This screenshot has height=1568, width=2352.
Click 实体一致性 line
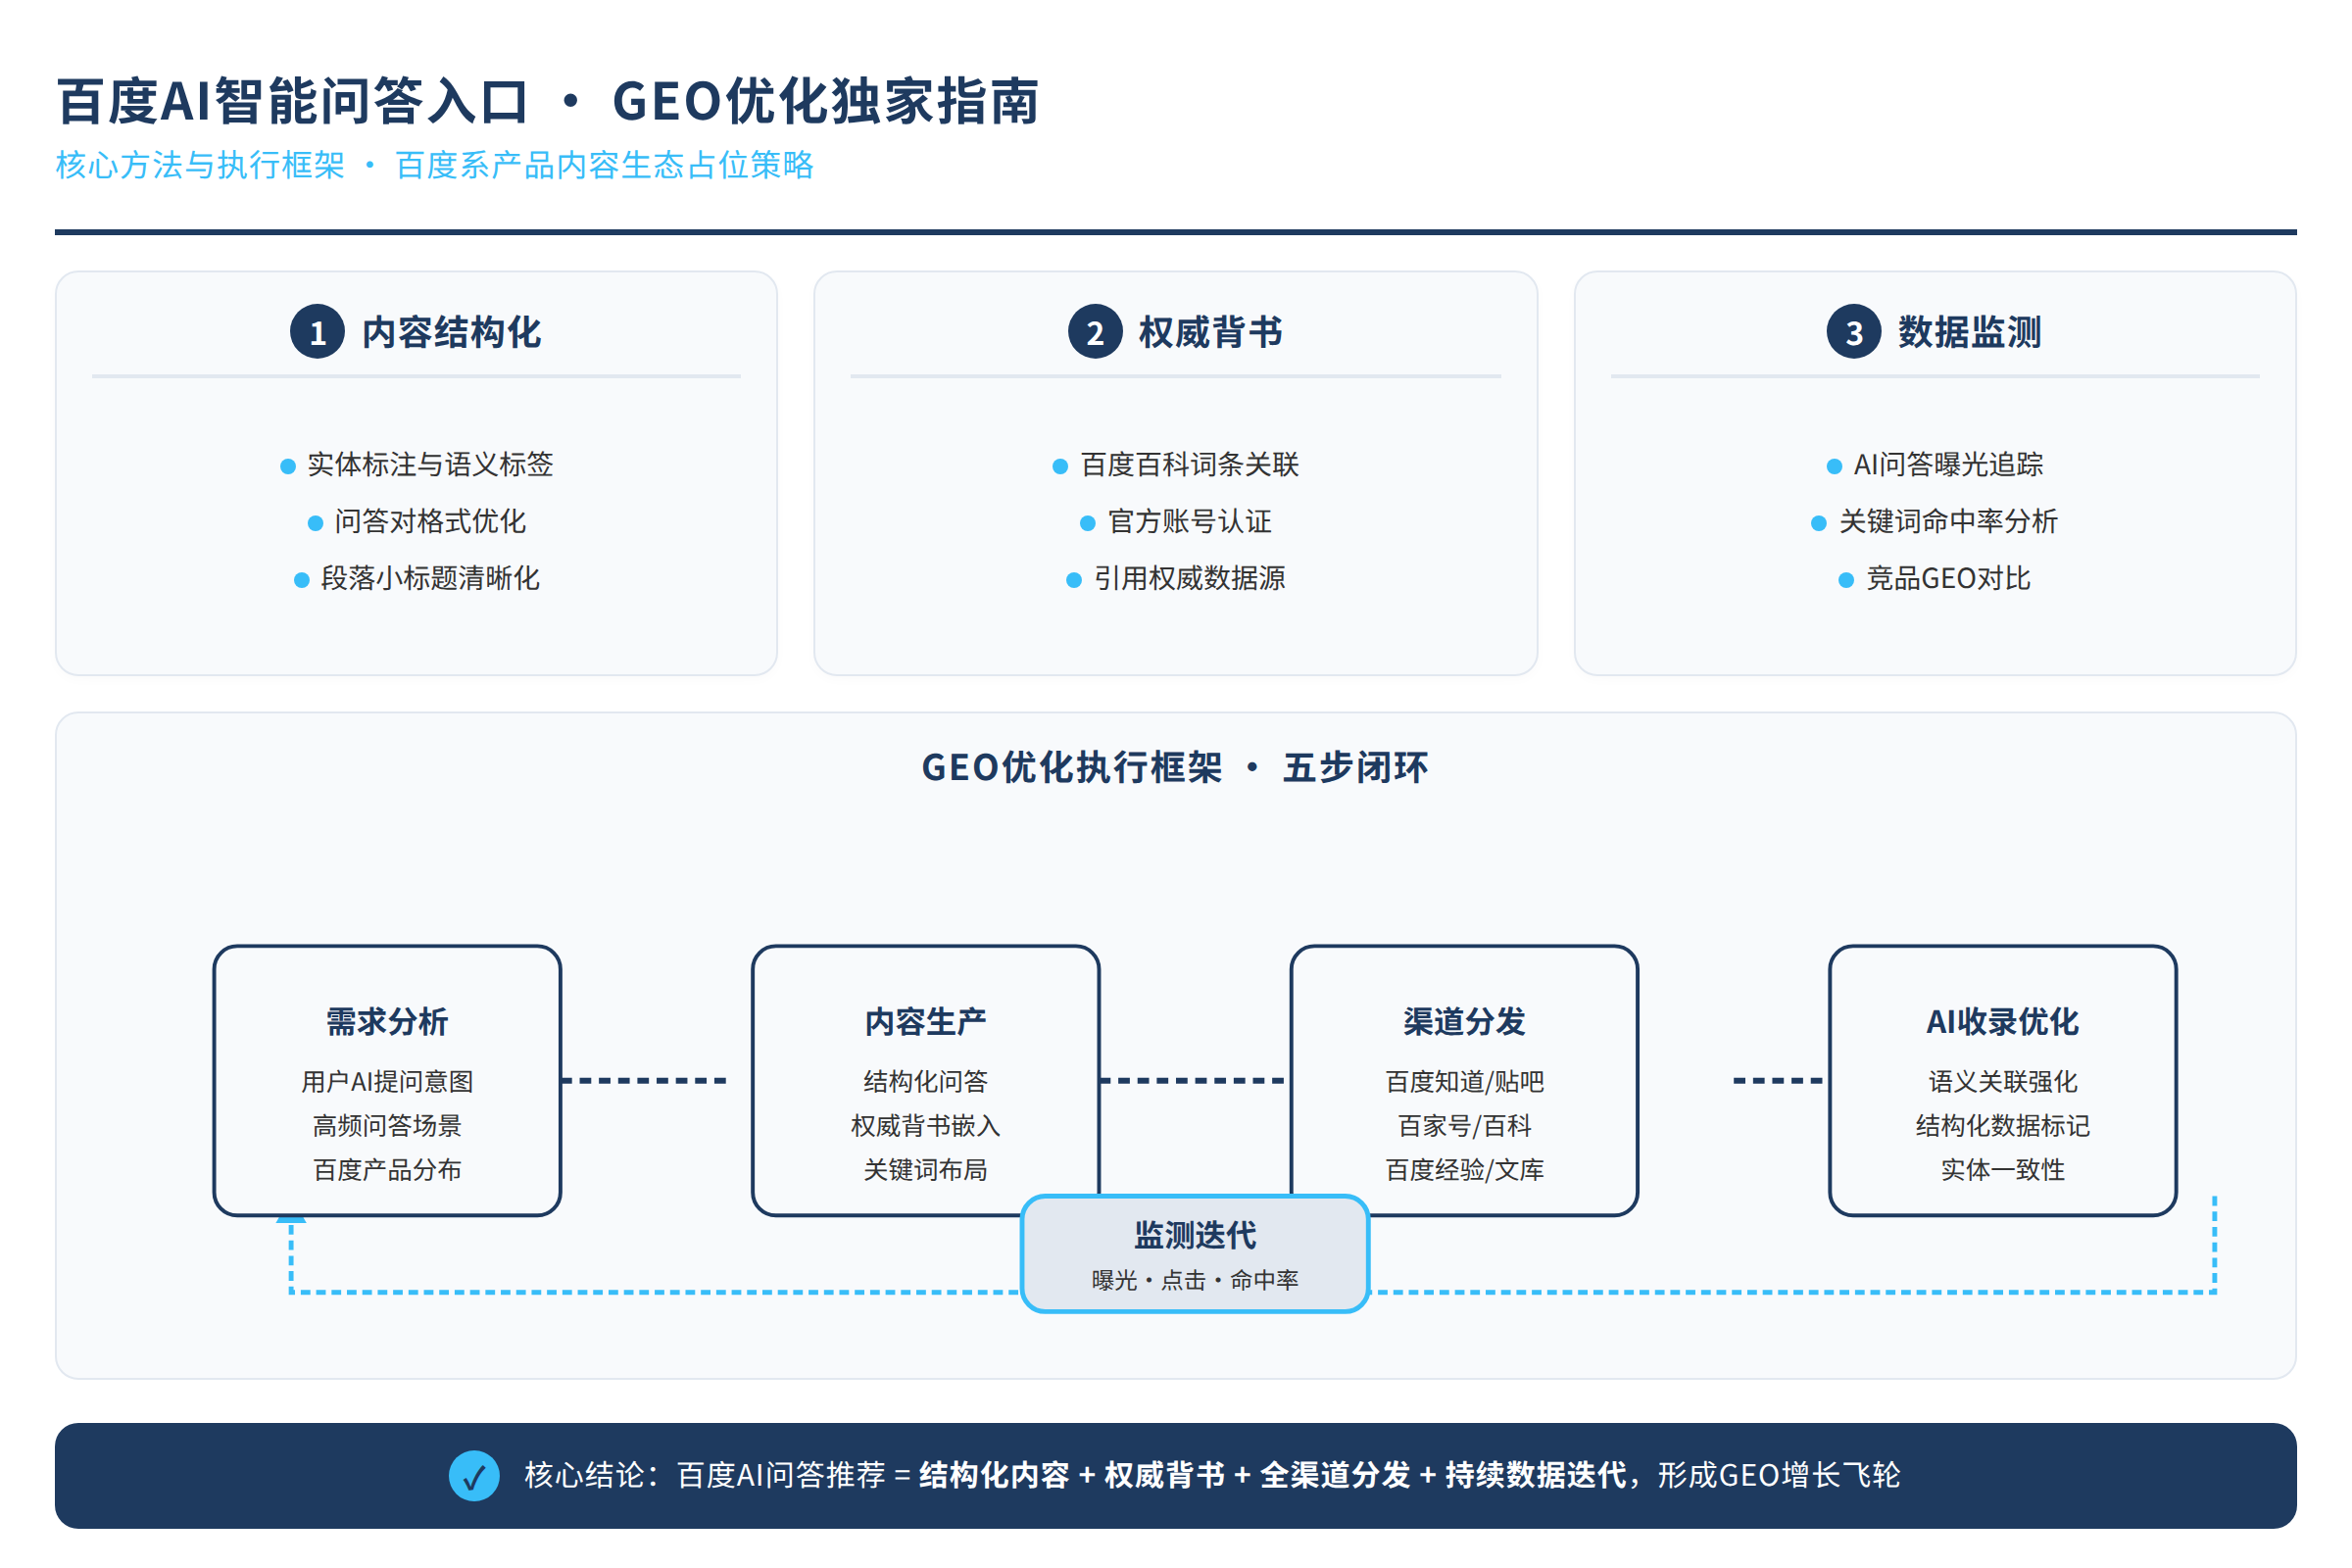[2003, 1169]
